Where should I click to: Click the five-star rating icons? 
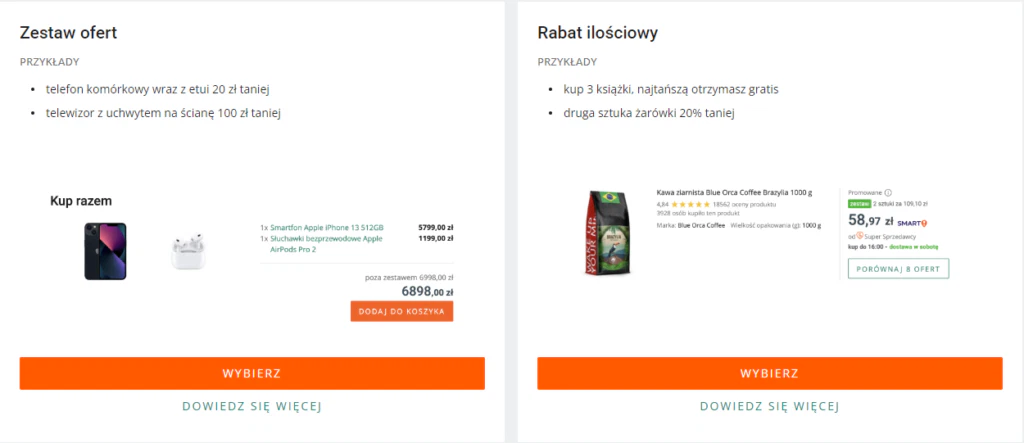pyautogui.click(x=691, y=204)
